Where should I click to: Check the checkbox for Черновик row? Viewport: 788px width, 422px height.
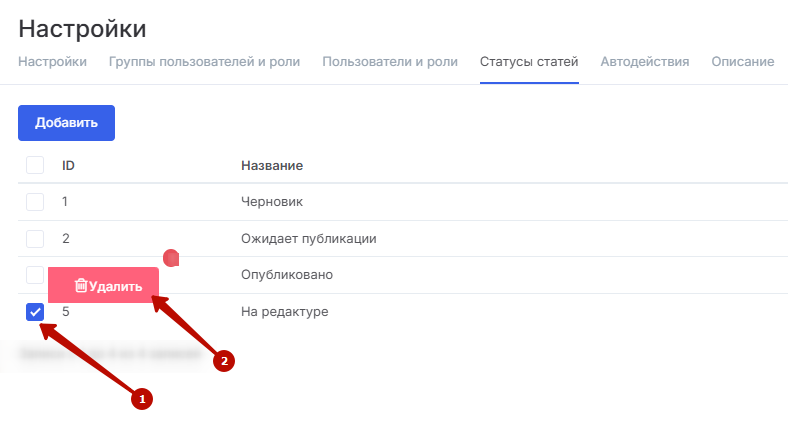tap(35, 202)
